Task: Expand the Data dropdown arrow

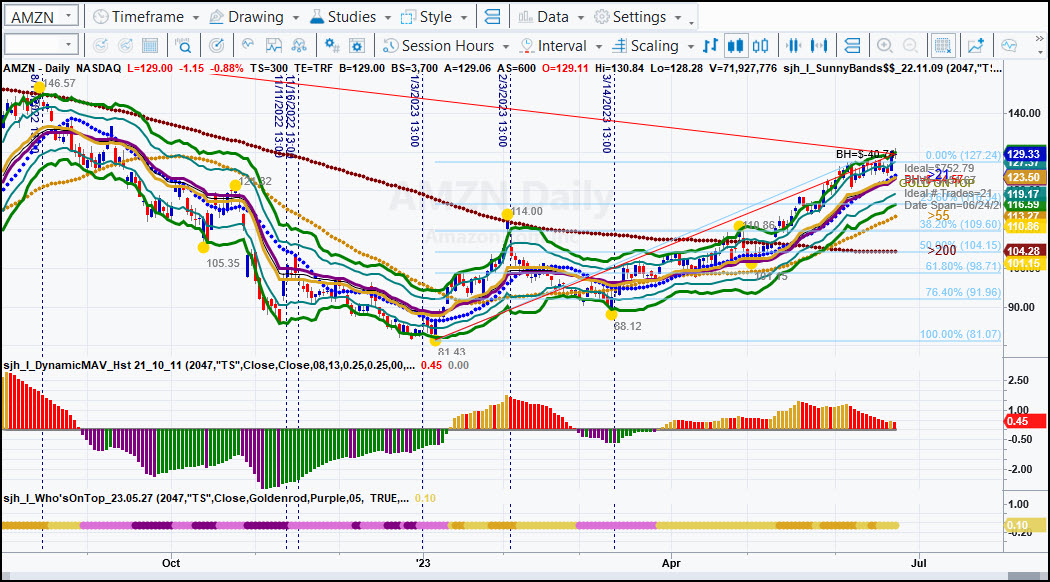Action: [x=581, y=17]
